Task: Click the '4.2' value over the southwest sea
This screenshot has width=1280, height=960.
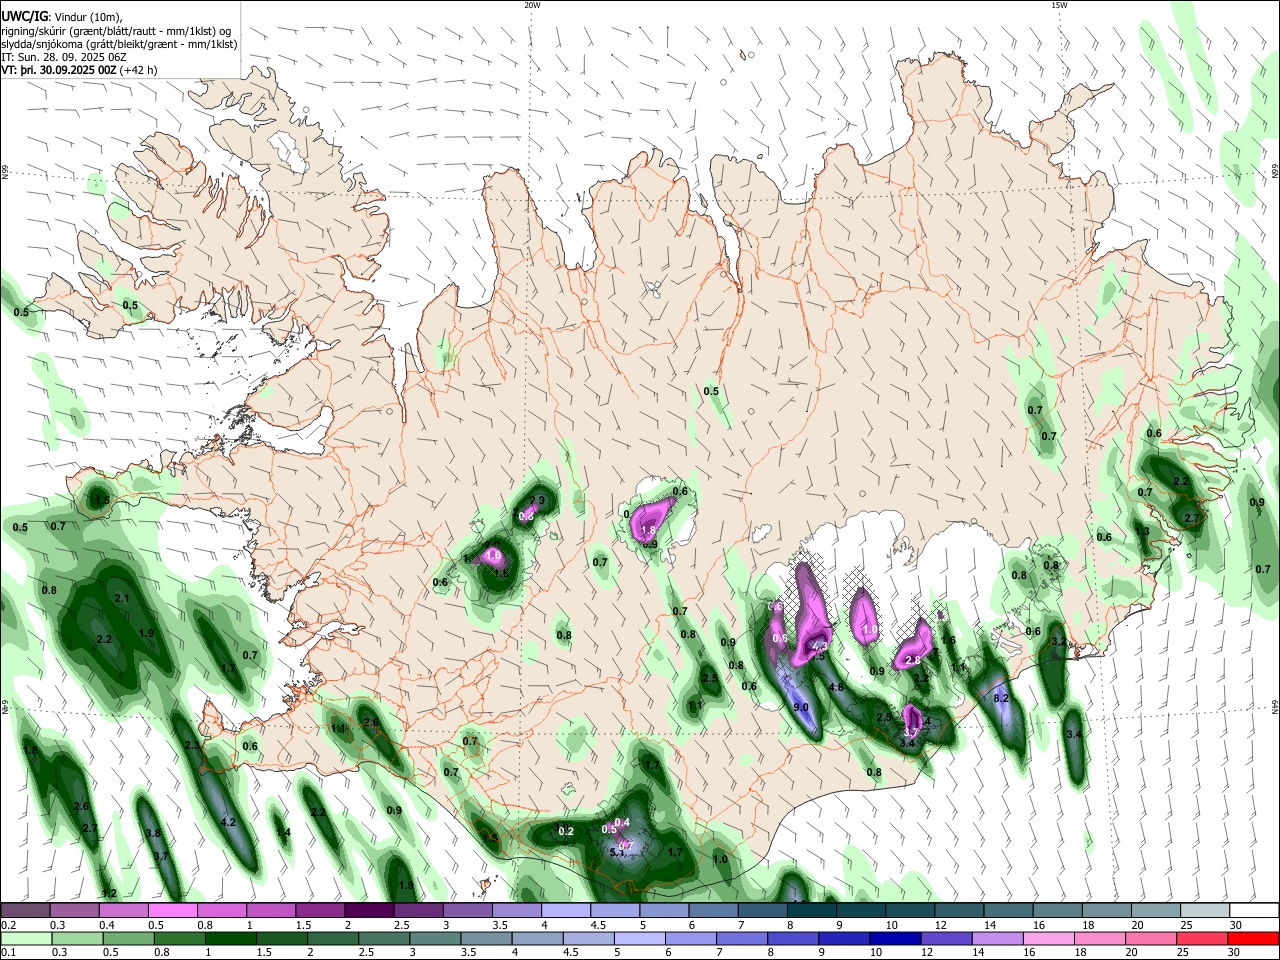Action: pos(227,822)
